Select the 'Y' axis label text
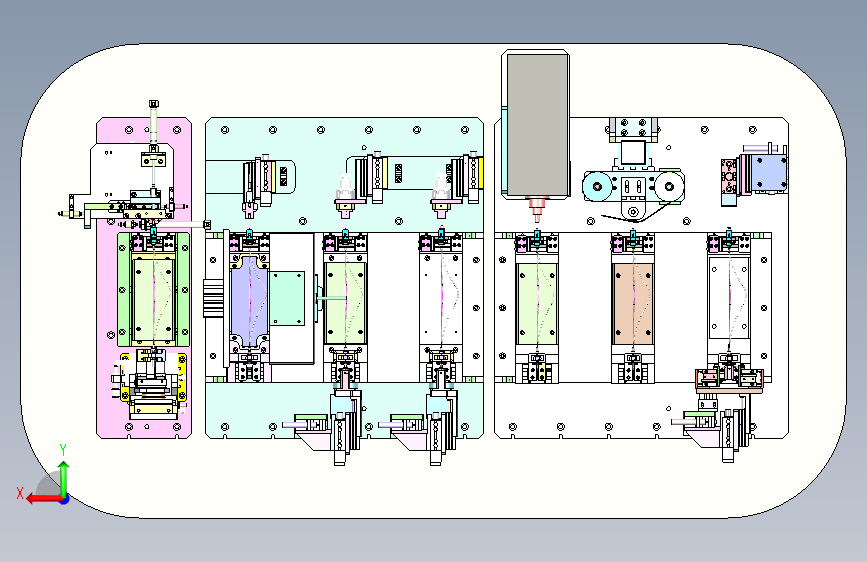867x562 pixels. [x=63, y=449]
